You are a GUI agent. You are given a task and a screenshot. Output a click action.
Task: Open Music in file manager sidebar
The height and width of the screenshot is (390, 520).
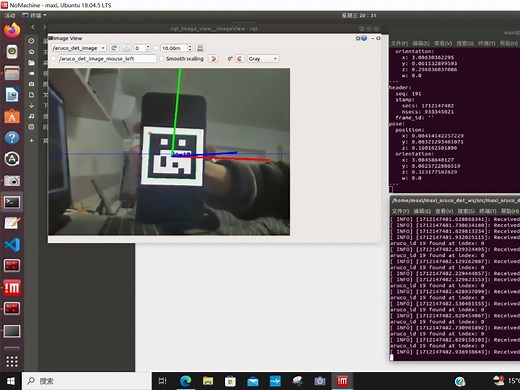pyautogui.click(x=31, y=116)
